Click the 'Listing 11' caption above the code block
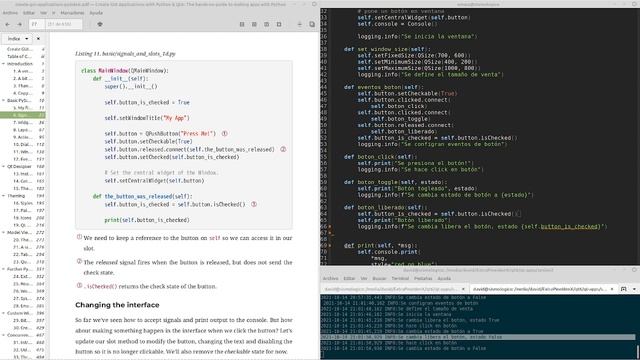This screenshot has width=640, height=360. [125, 54]
